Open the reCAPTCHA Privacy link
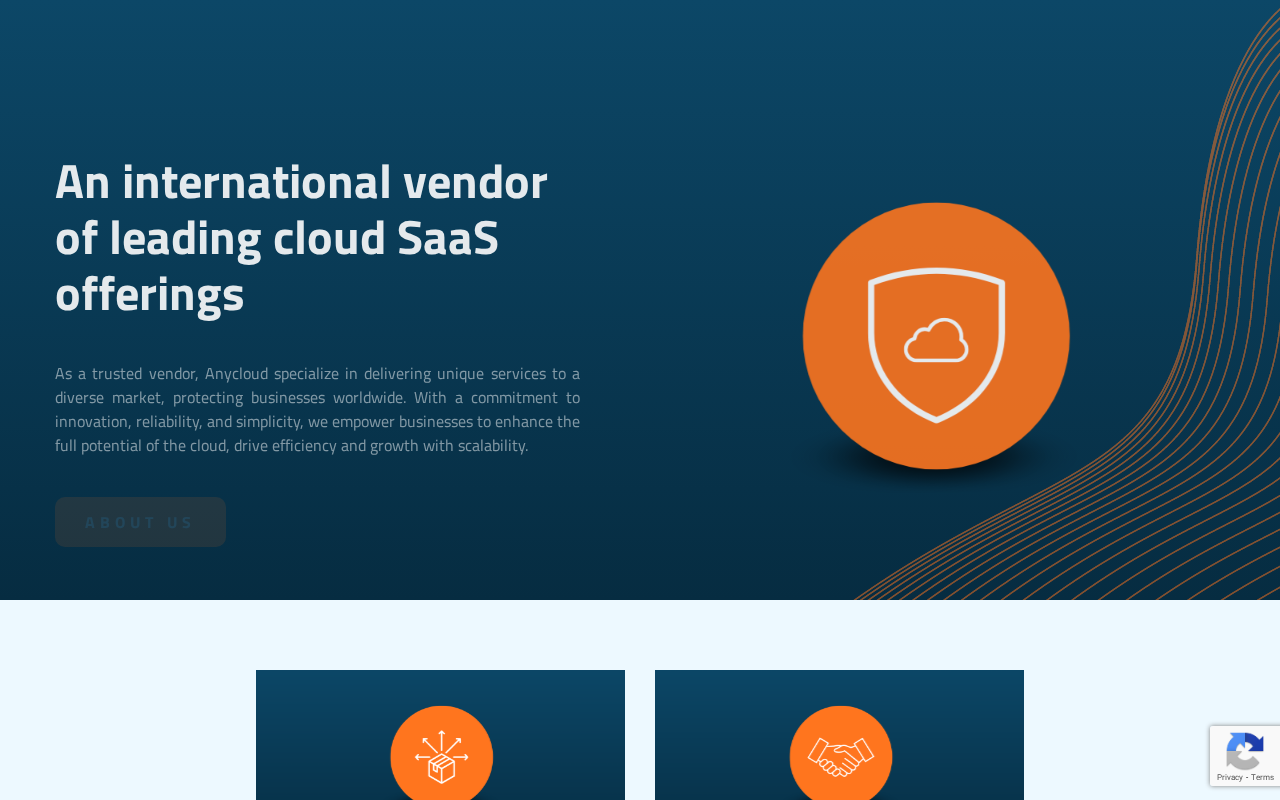Image resolution: width=1280 pixels, height=800 pixels. [x=1229, y=777]
